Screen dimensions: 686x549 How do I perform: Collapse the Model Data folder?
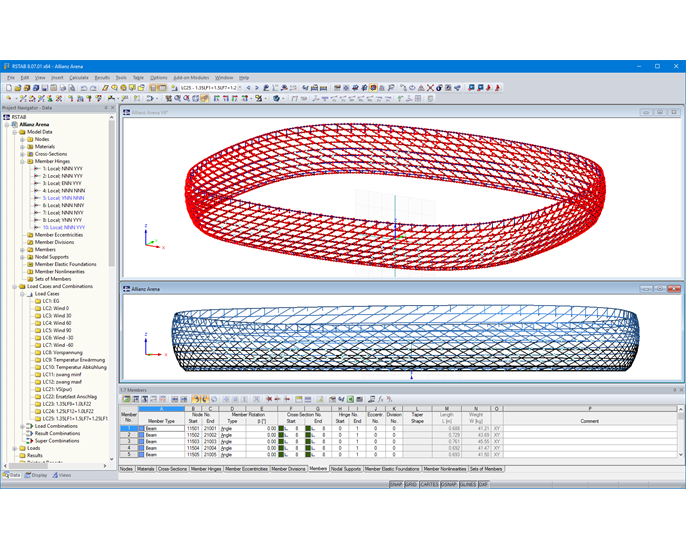click(14, 132)
